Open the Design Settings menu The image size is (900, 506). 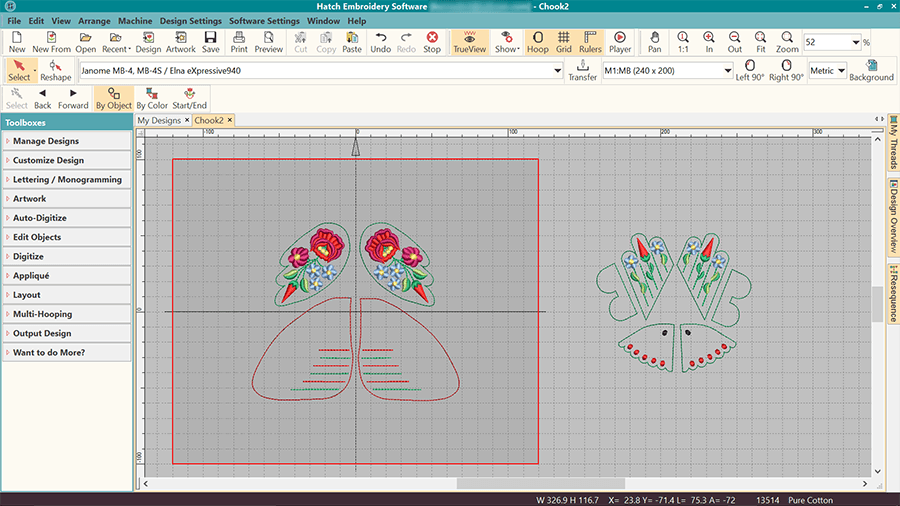190,21
